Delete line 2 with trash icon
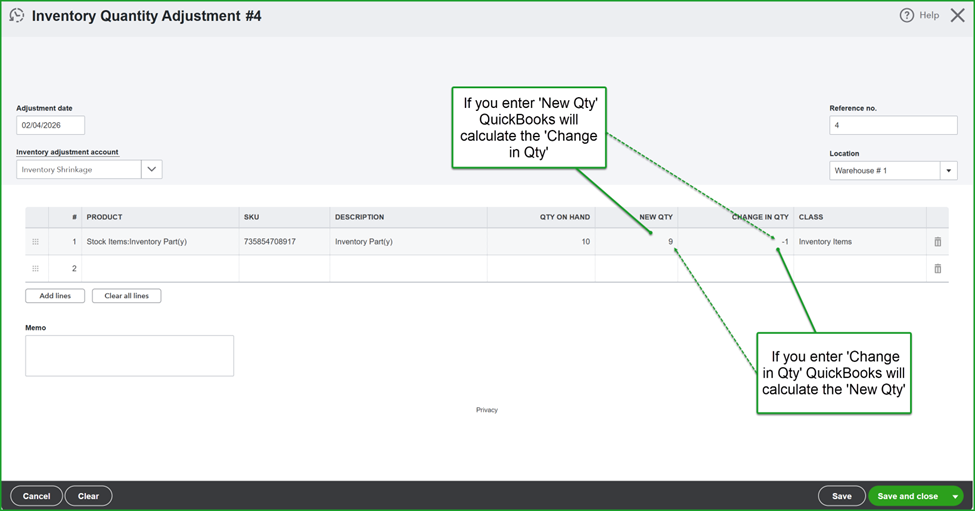Image resolution: width=975 pixels, height=511 pixels. tap(937, 269)
